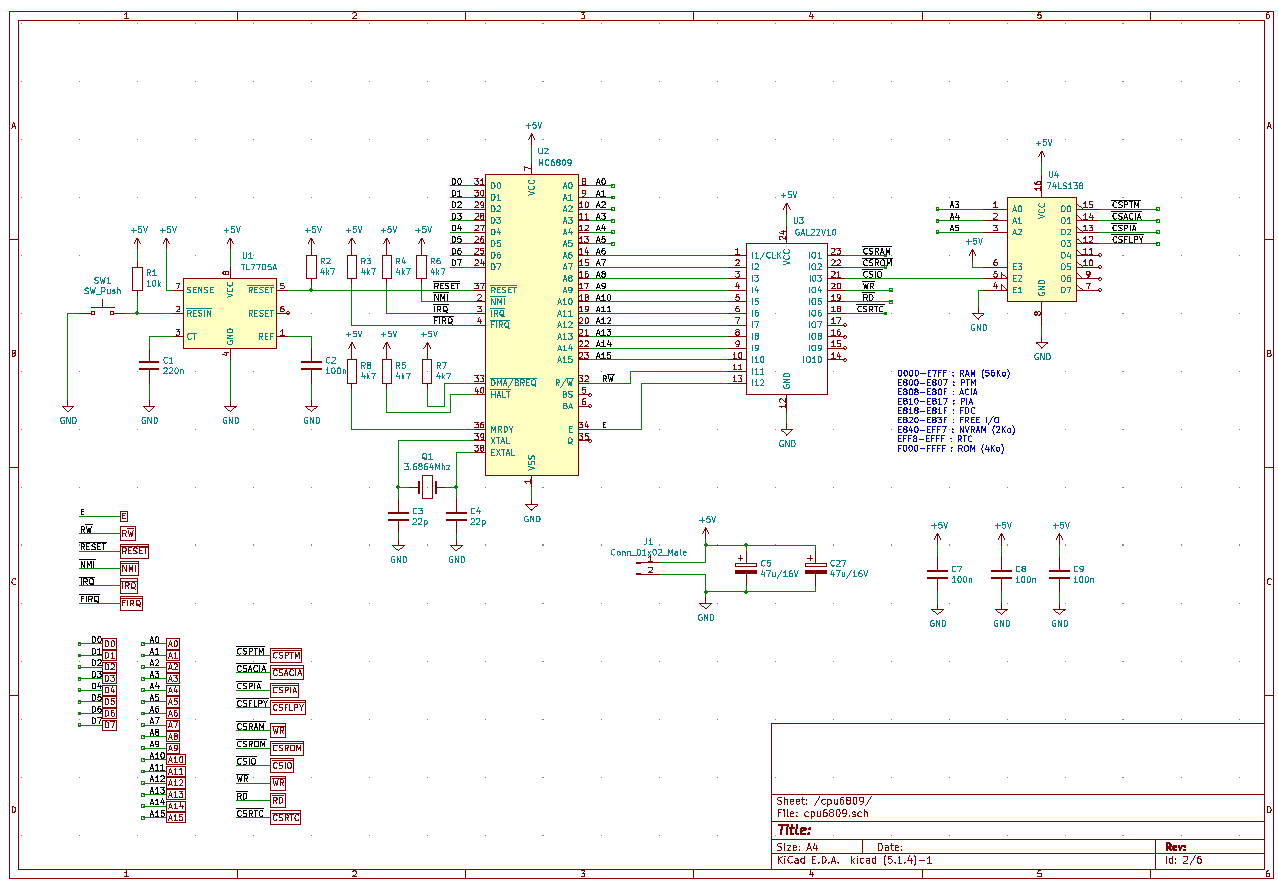Click the SENSE pin label on U1
The width and height of the screenshot is (1278, 886).
(x=200, y=290)
